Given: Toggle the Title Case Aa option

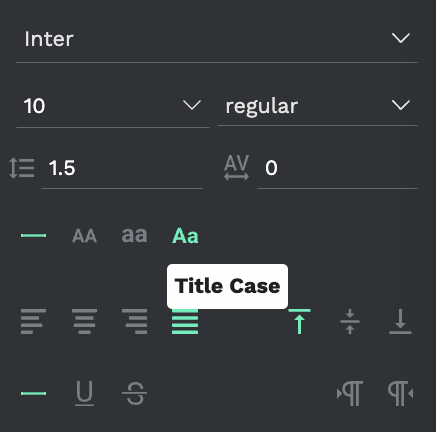Looking at the screenshot, I should point(185,236).
